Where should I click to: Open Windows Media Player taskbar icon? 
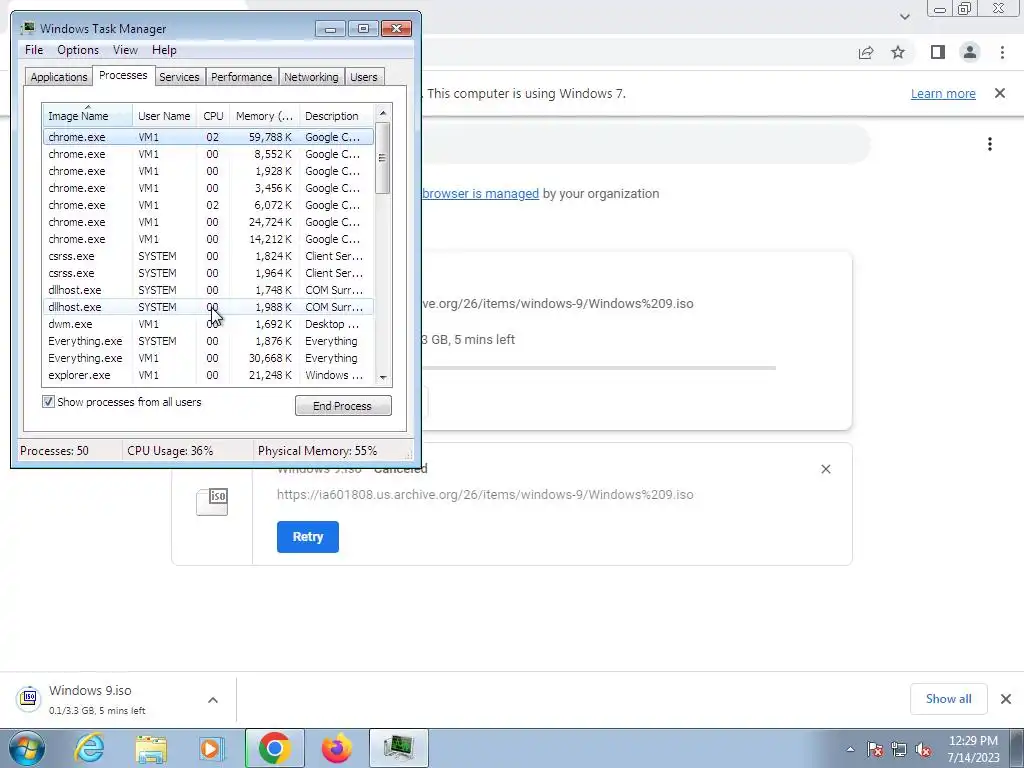212,749
